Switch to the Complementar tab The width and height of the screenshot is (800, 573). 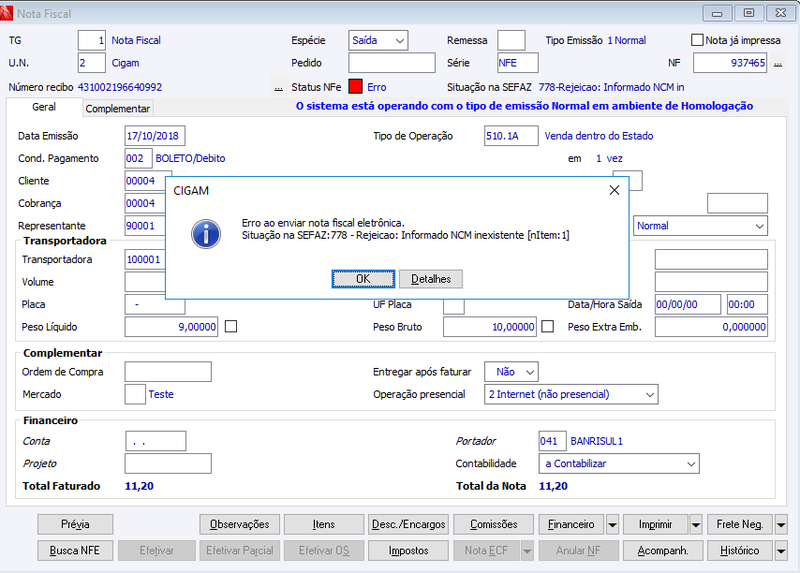(x=117, y=109)
